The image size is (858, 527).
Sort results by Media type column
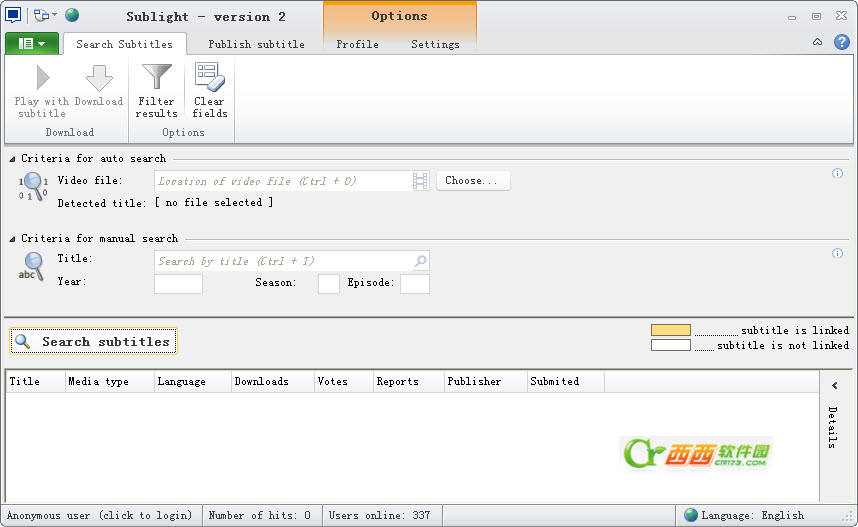tap(110, 381)
